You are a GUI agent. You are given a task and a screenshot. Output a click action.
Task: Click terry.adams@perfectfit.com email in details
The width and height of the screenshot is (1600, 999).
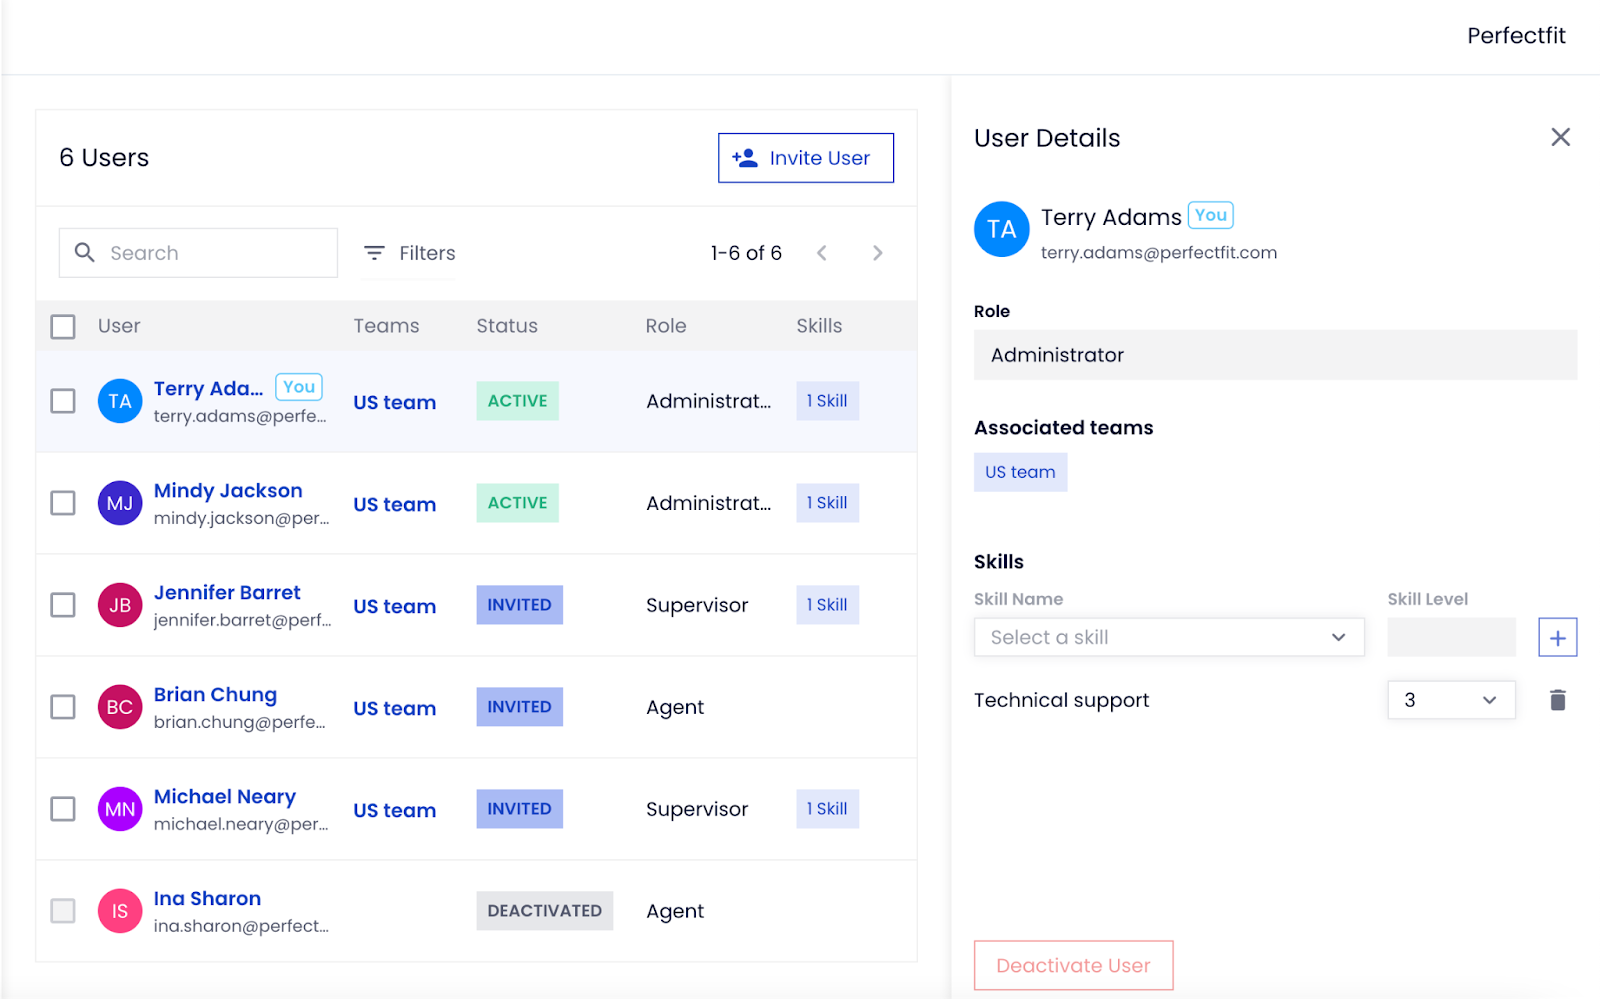(1159, 253)
